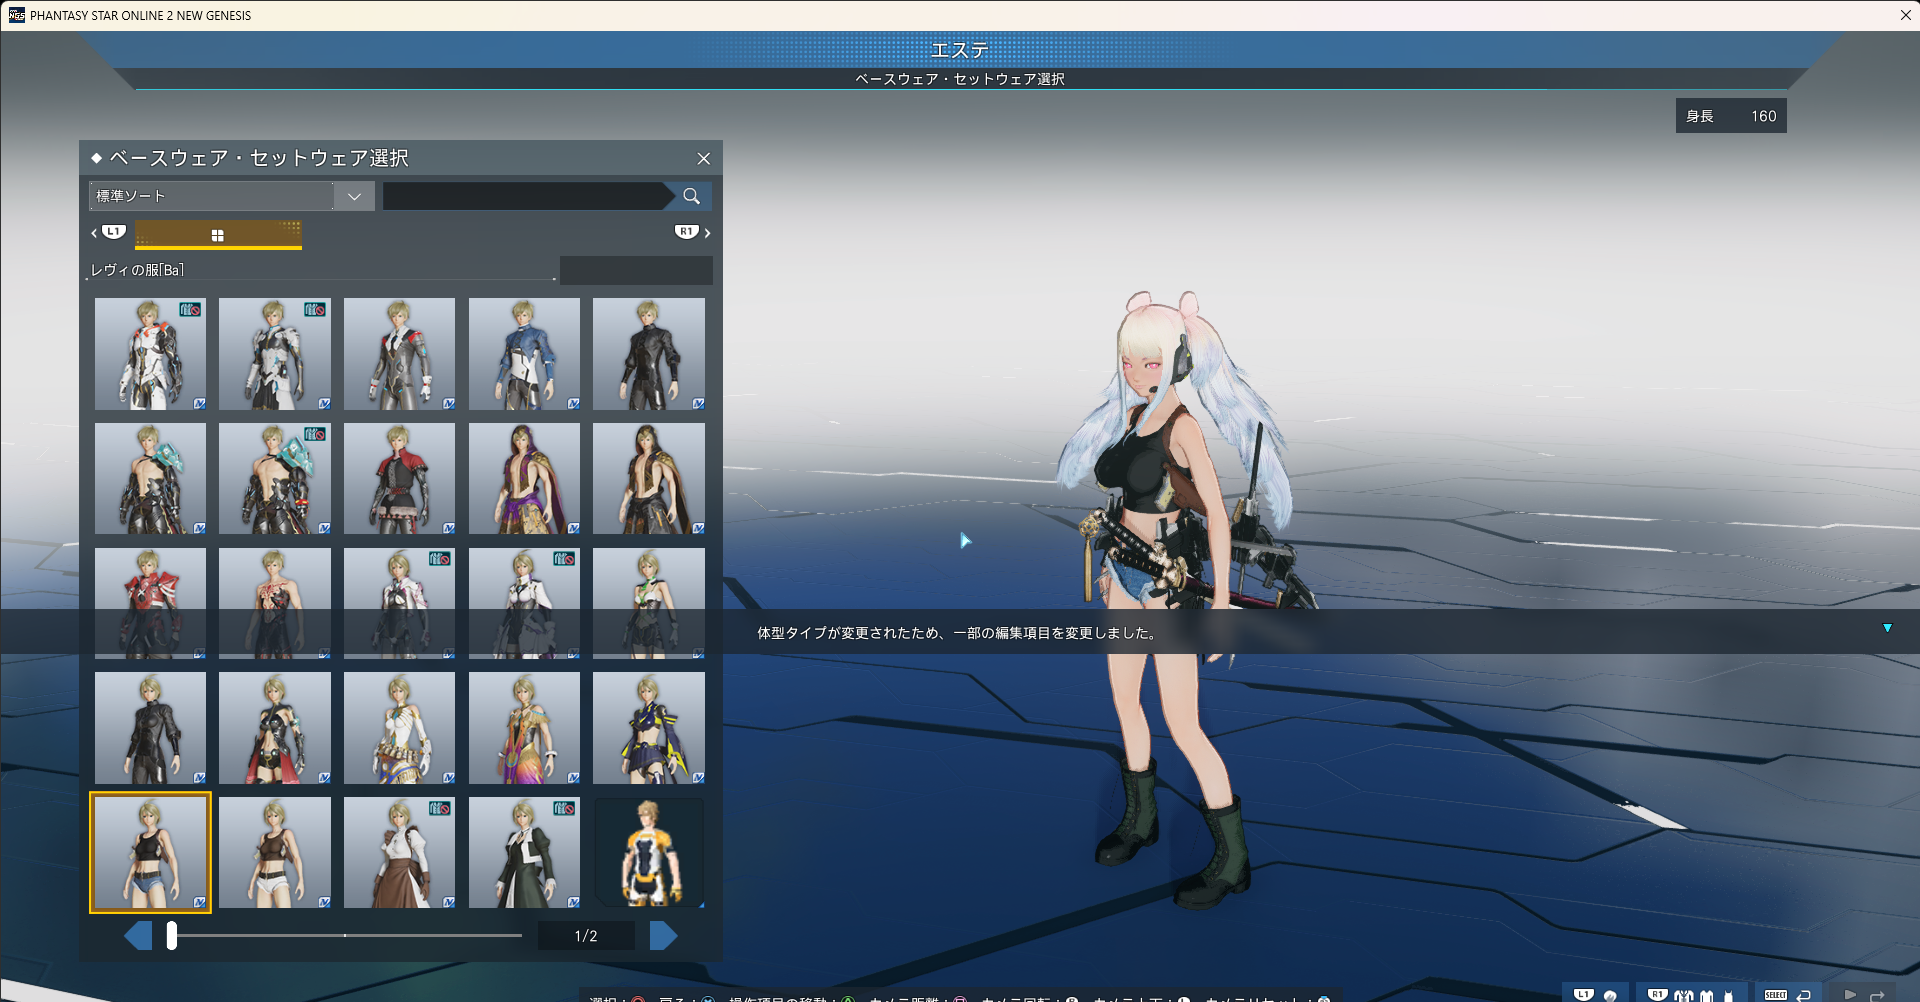Select the red-collared black armor outfit
The height and width of the screenshot is (1002, 1920).
(399, 478)
